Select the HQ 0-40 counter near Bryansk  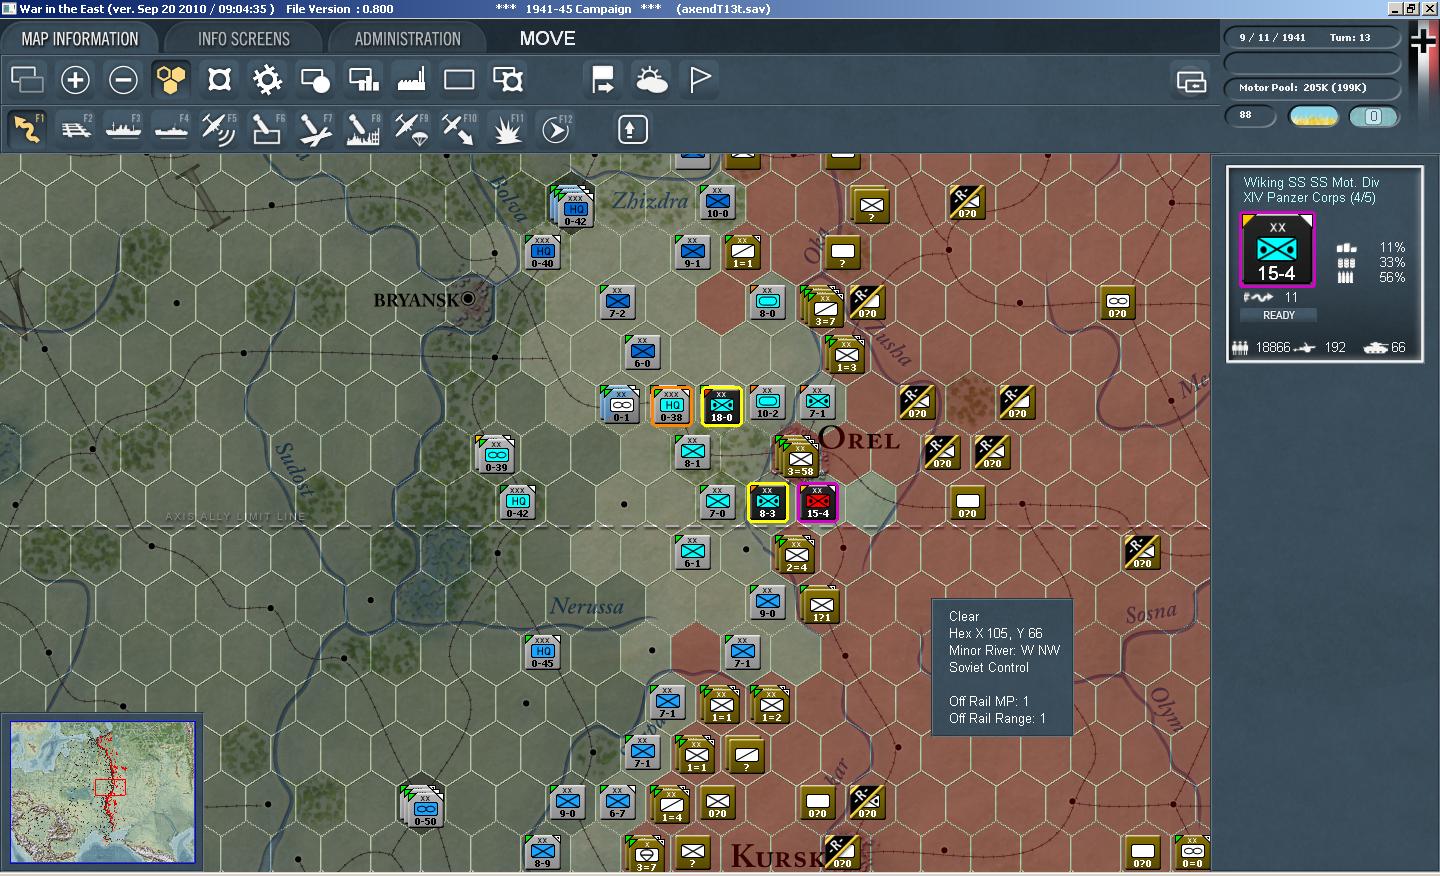pos(542,253)
